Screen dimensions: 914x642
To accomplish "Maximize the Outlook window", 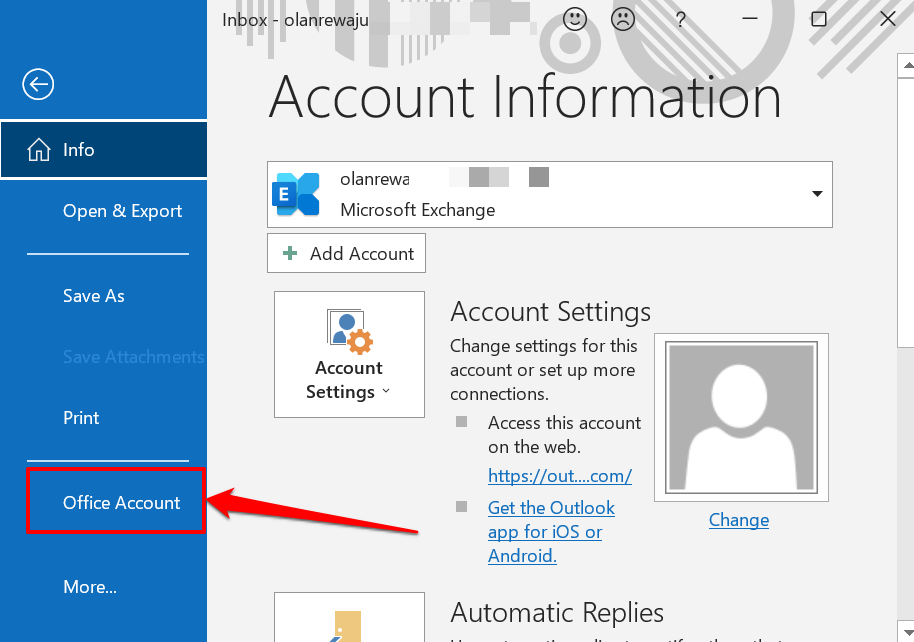I will (818, 19).
